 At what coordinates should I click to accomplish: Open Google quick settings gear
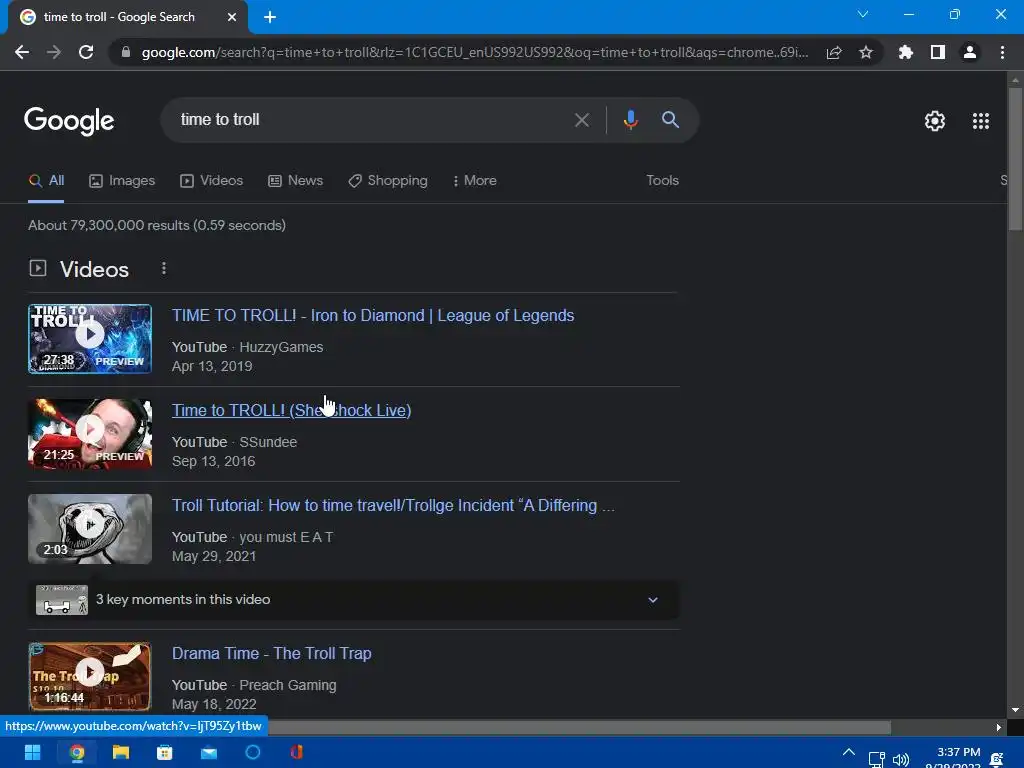935,121
